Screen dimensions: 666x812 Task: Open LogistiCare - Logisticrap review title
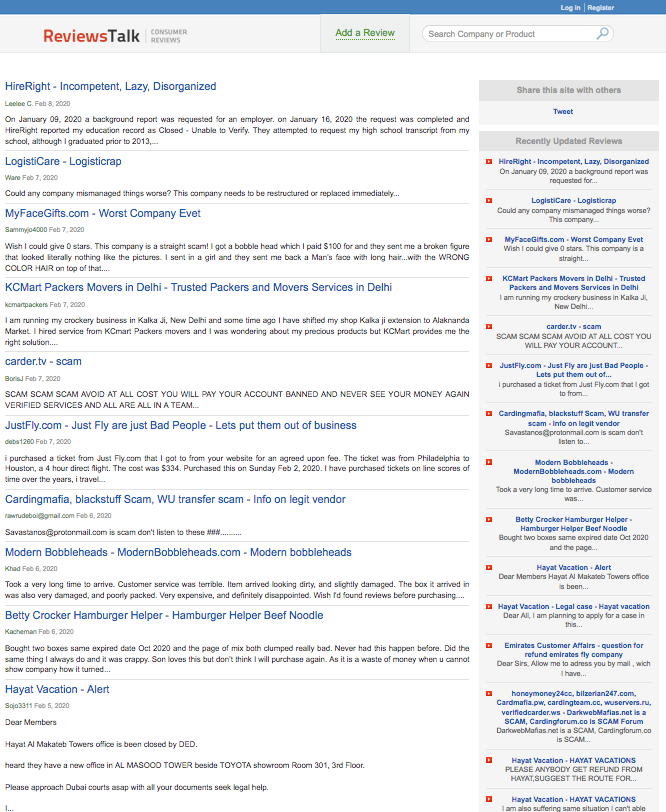click(x=63, y=161)
